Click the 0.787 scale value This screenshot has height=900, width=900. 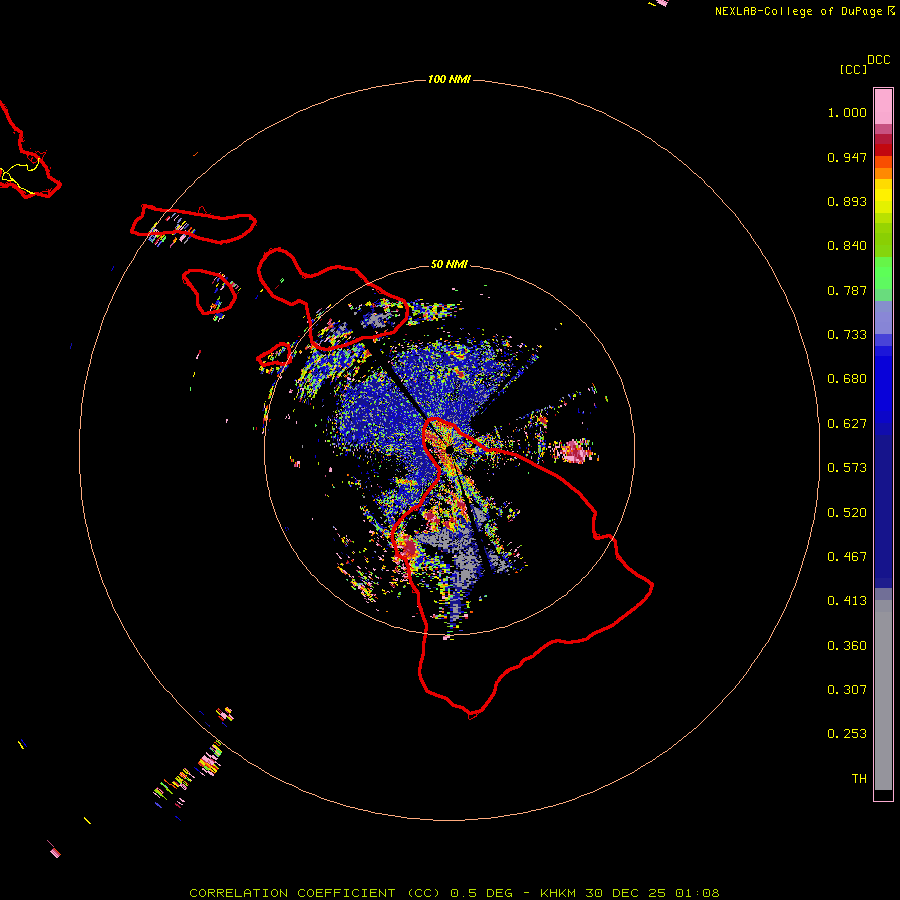(x=847, y=290)
